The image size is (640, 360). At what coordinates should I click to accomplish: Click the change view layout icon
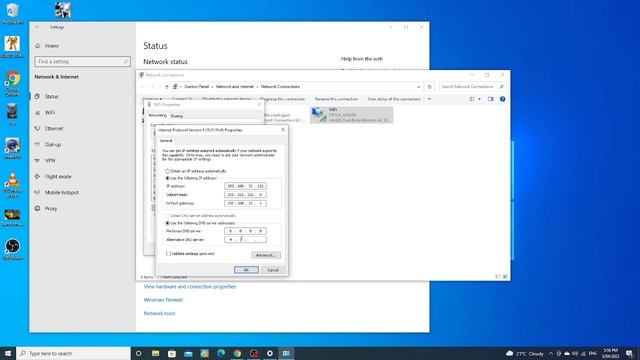472,99
